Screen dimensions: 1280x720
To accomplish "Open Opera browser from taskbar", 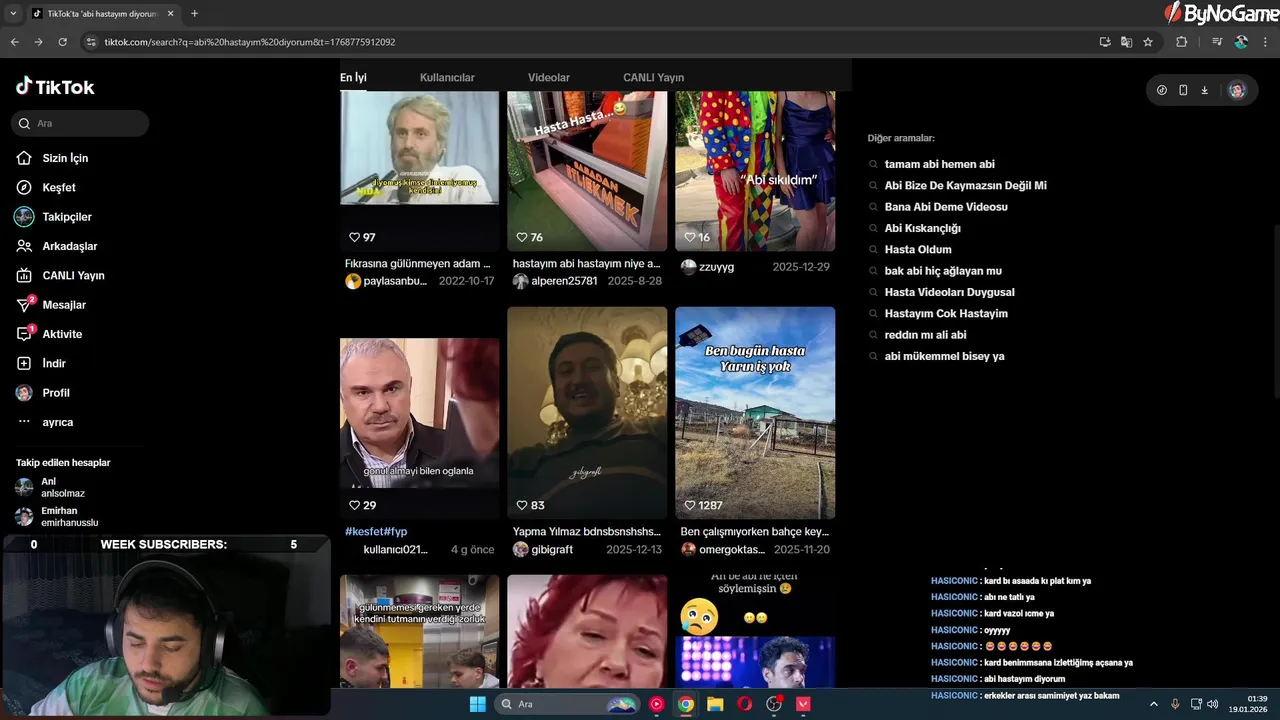I will [x=745, y=704].
